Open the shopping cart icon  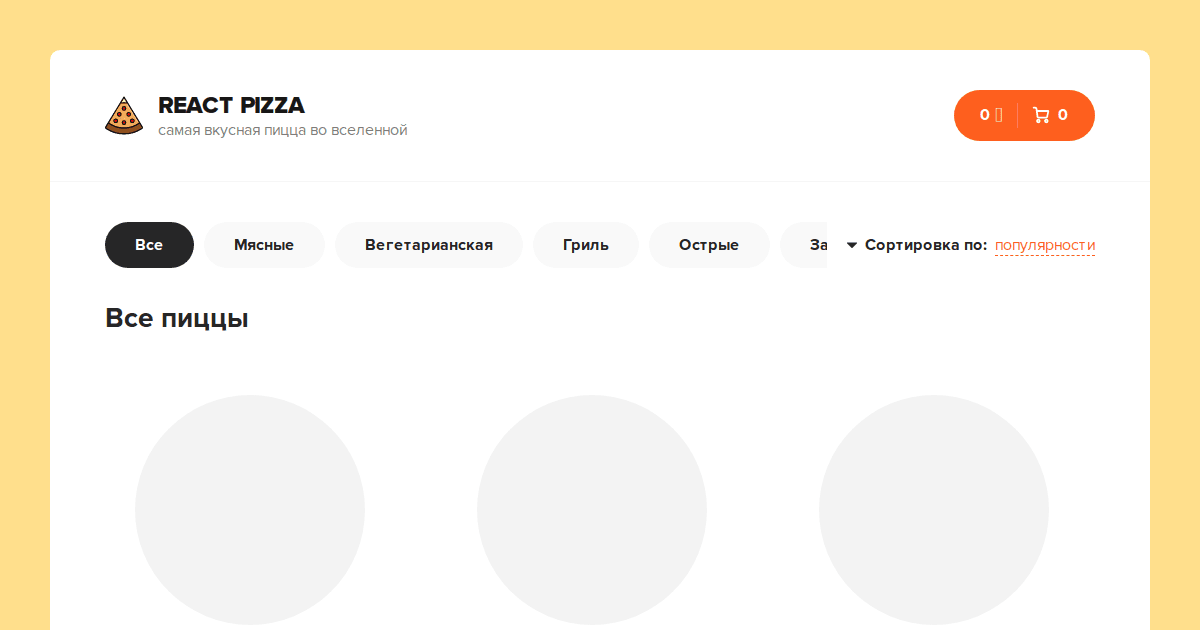click(x=1041, y=115)
